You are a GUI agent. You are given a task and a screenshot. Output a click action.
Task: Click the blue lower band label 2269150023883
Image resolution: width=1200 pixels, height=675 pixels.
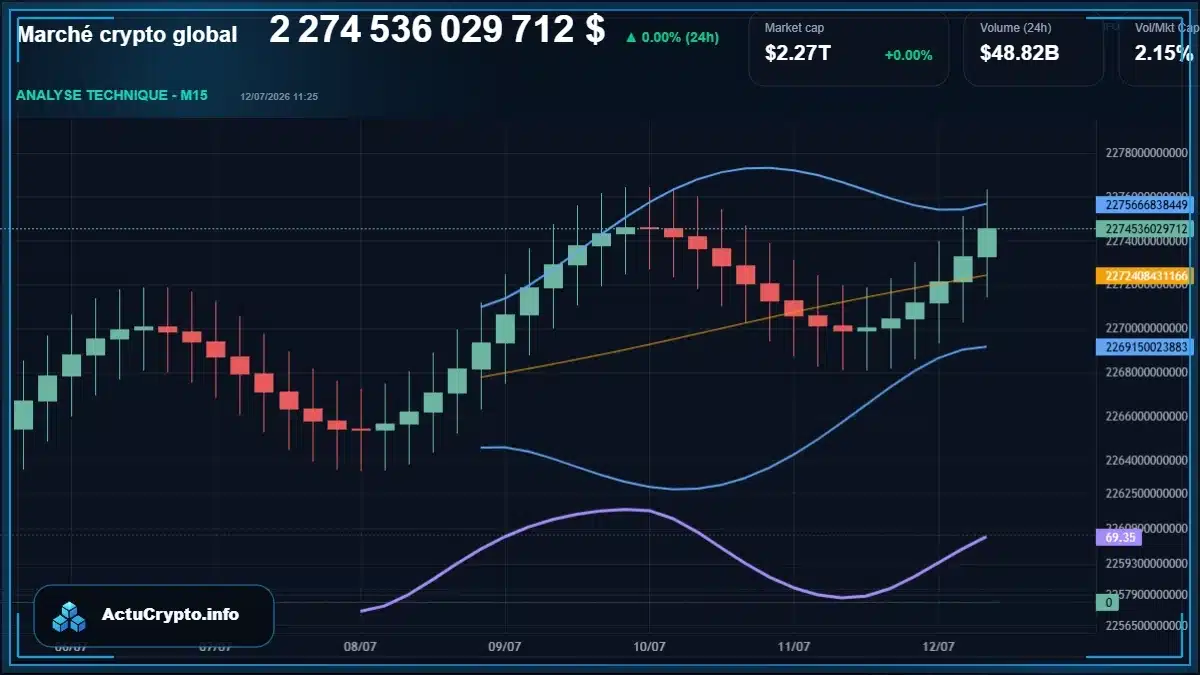point(1145,347)
